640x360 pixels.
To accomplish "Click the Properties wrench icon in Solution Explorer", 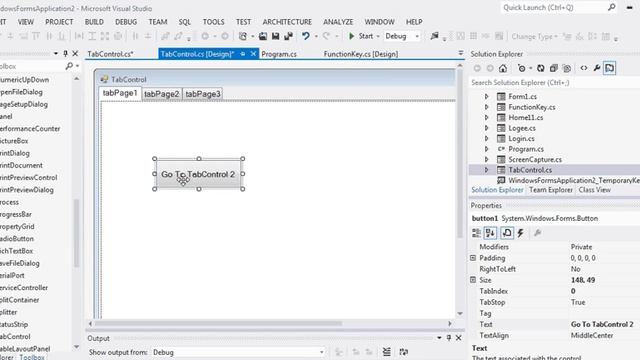I will pyautogui.click(x=597, y=68).
